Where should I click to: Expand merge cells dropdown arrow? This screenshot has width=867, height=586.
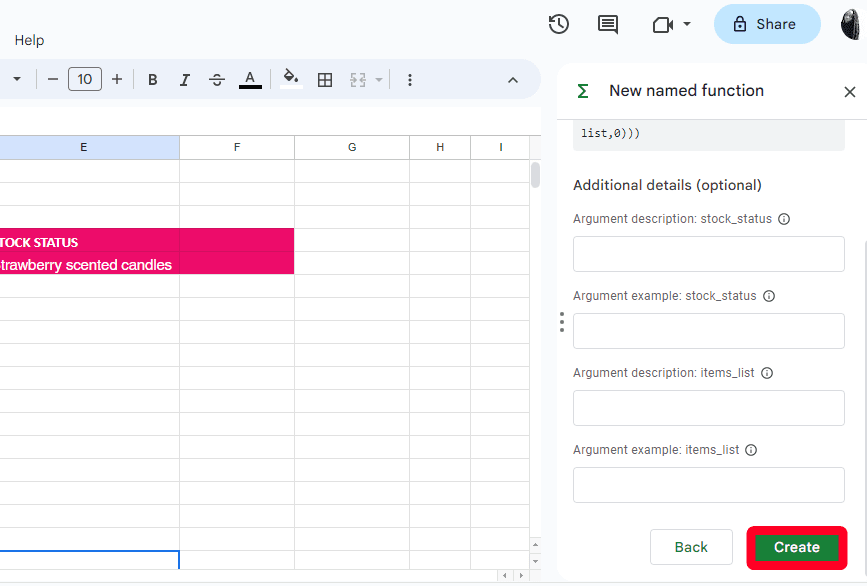pos(379,80)
